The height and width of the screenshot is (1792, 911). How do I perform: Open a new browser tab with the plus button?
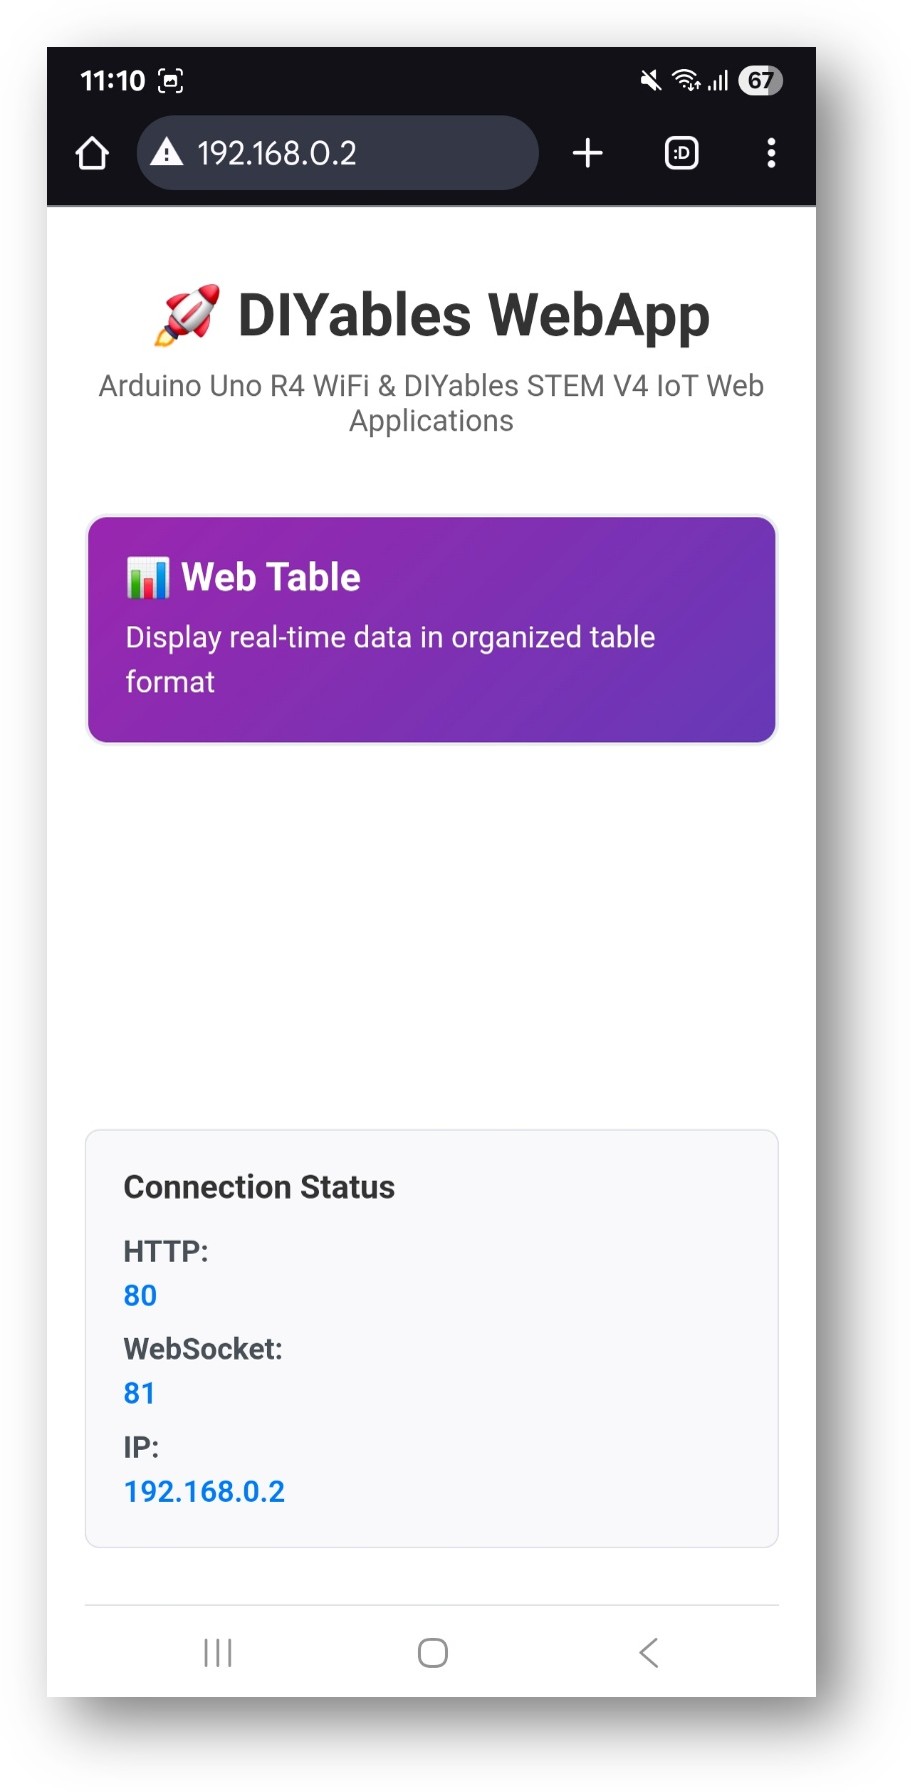tap(588, 153)
